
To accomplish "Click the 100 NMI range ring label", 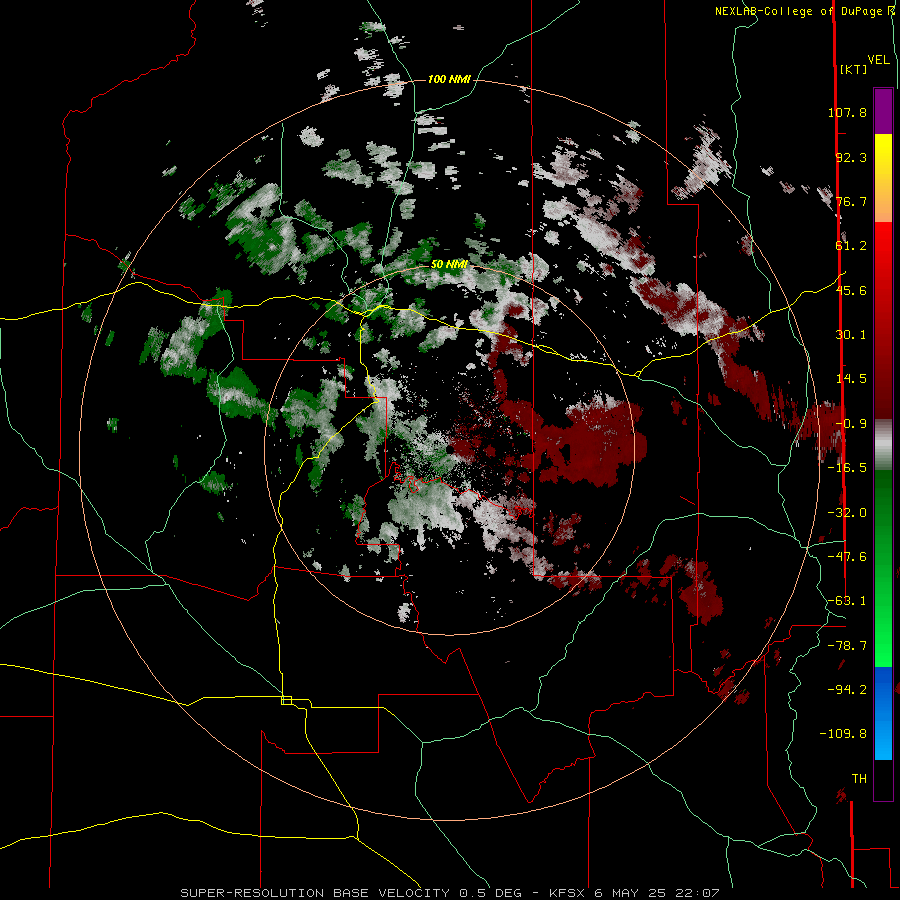I will 449,79.
